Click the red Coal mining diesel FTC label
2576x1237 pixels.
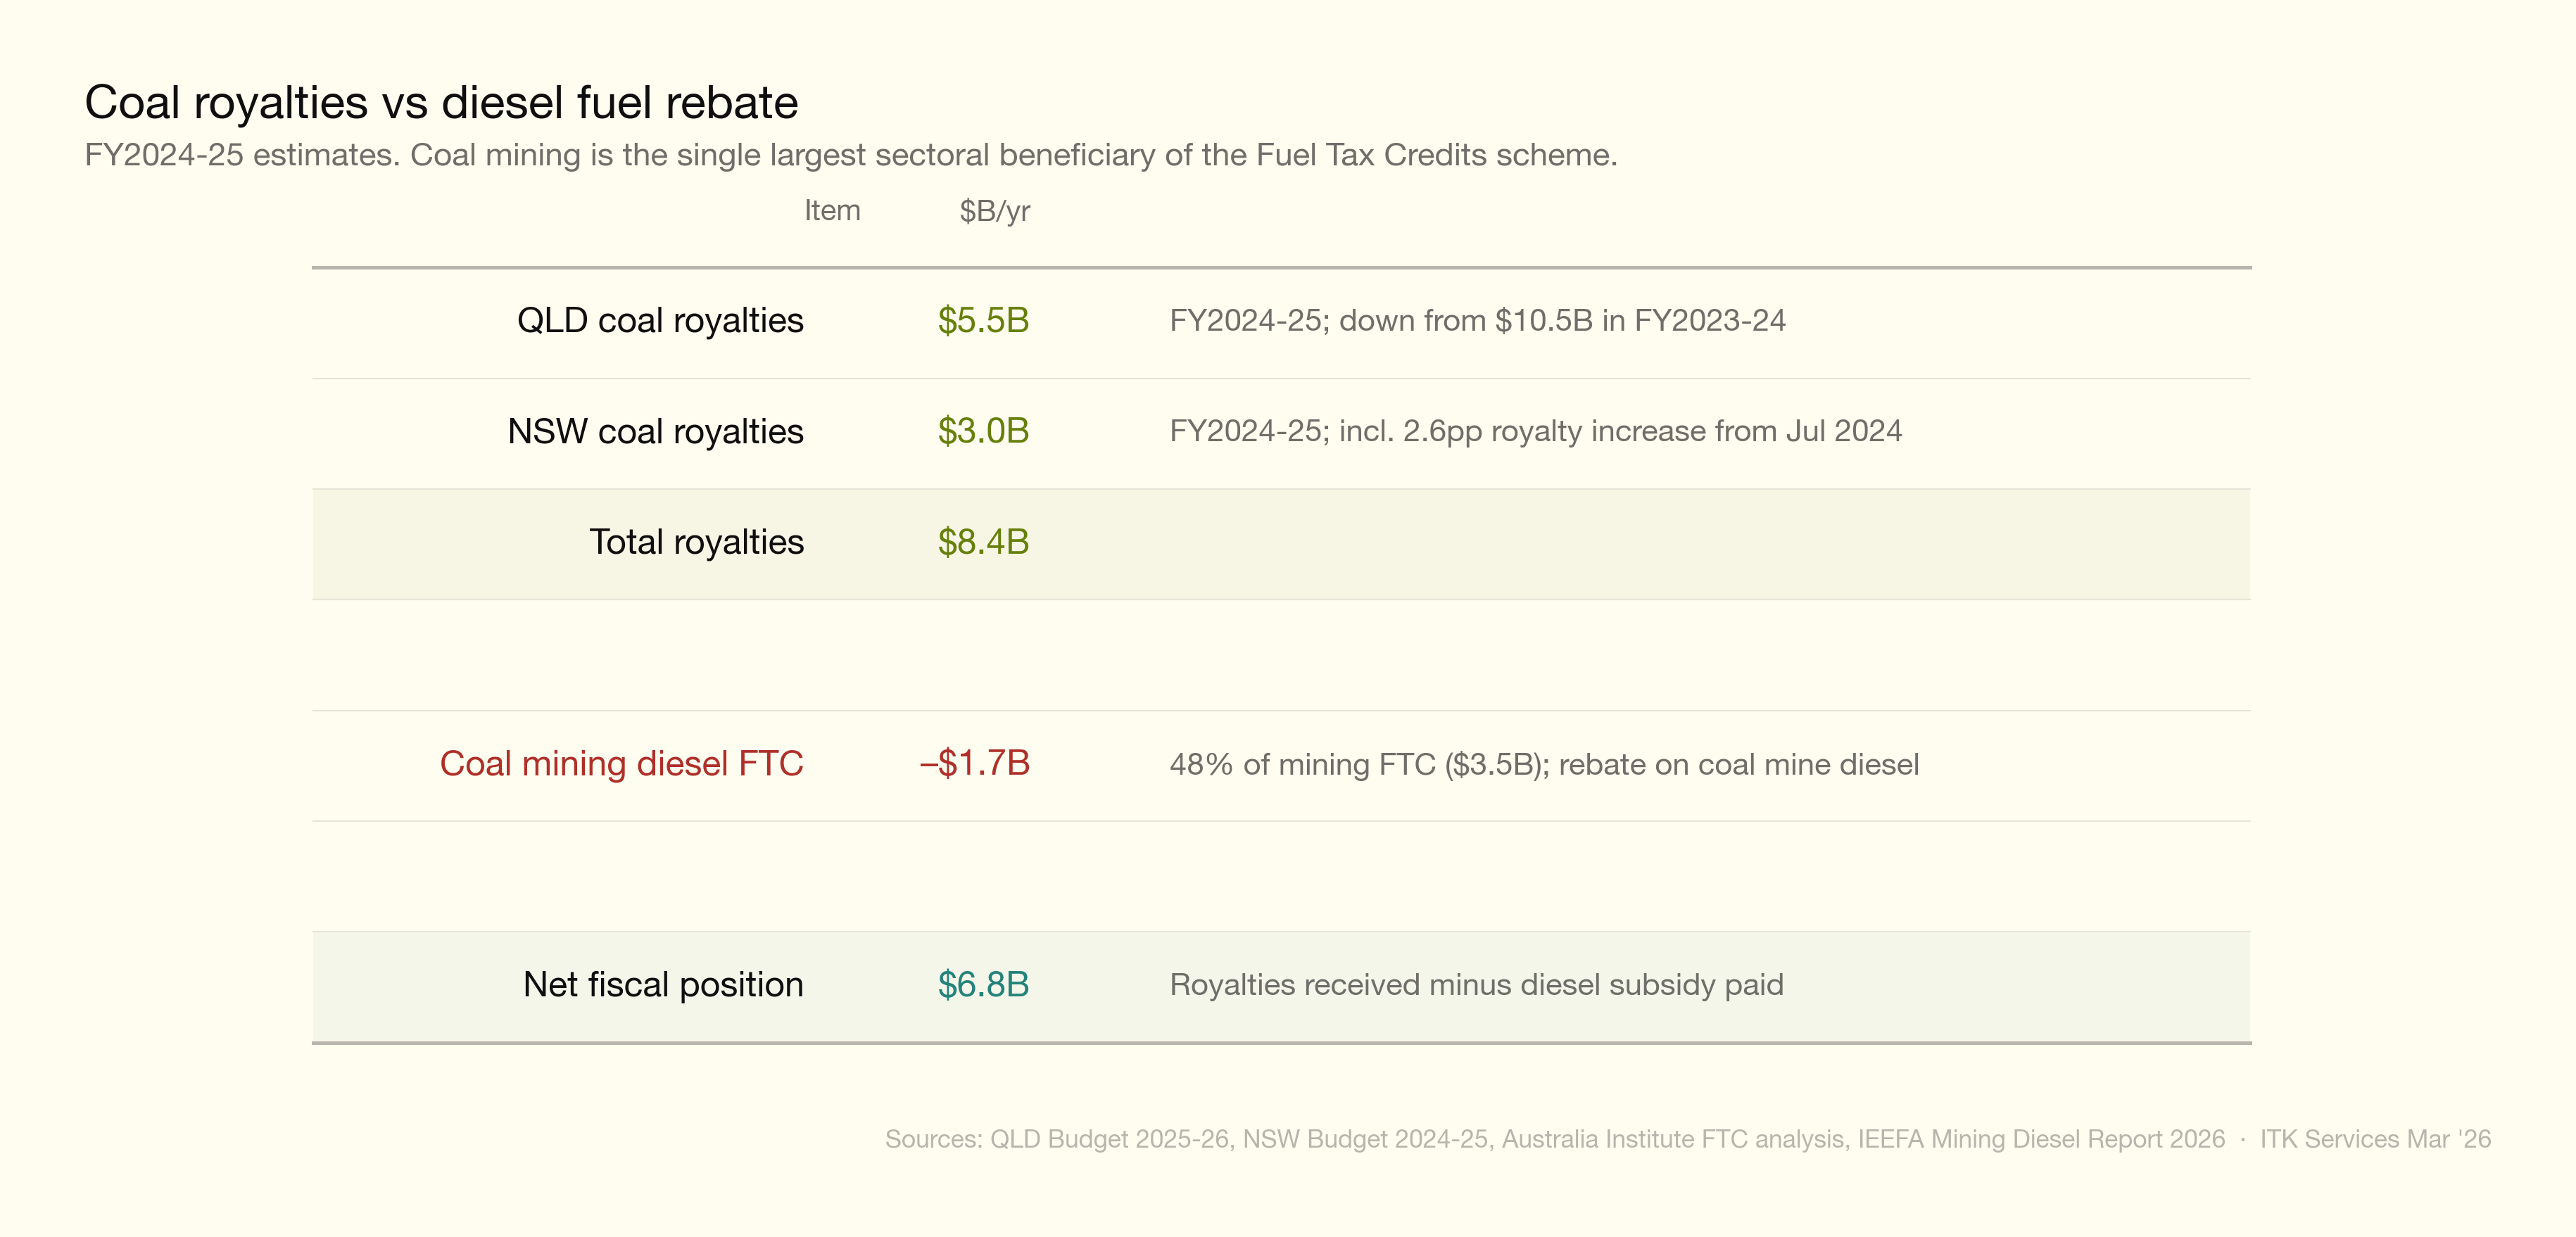(x=621, y=764)
